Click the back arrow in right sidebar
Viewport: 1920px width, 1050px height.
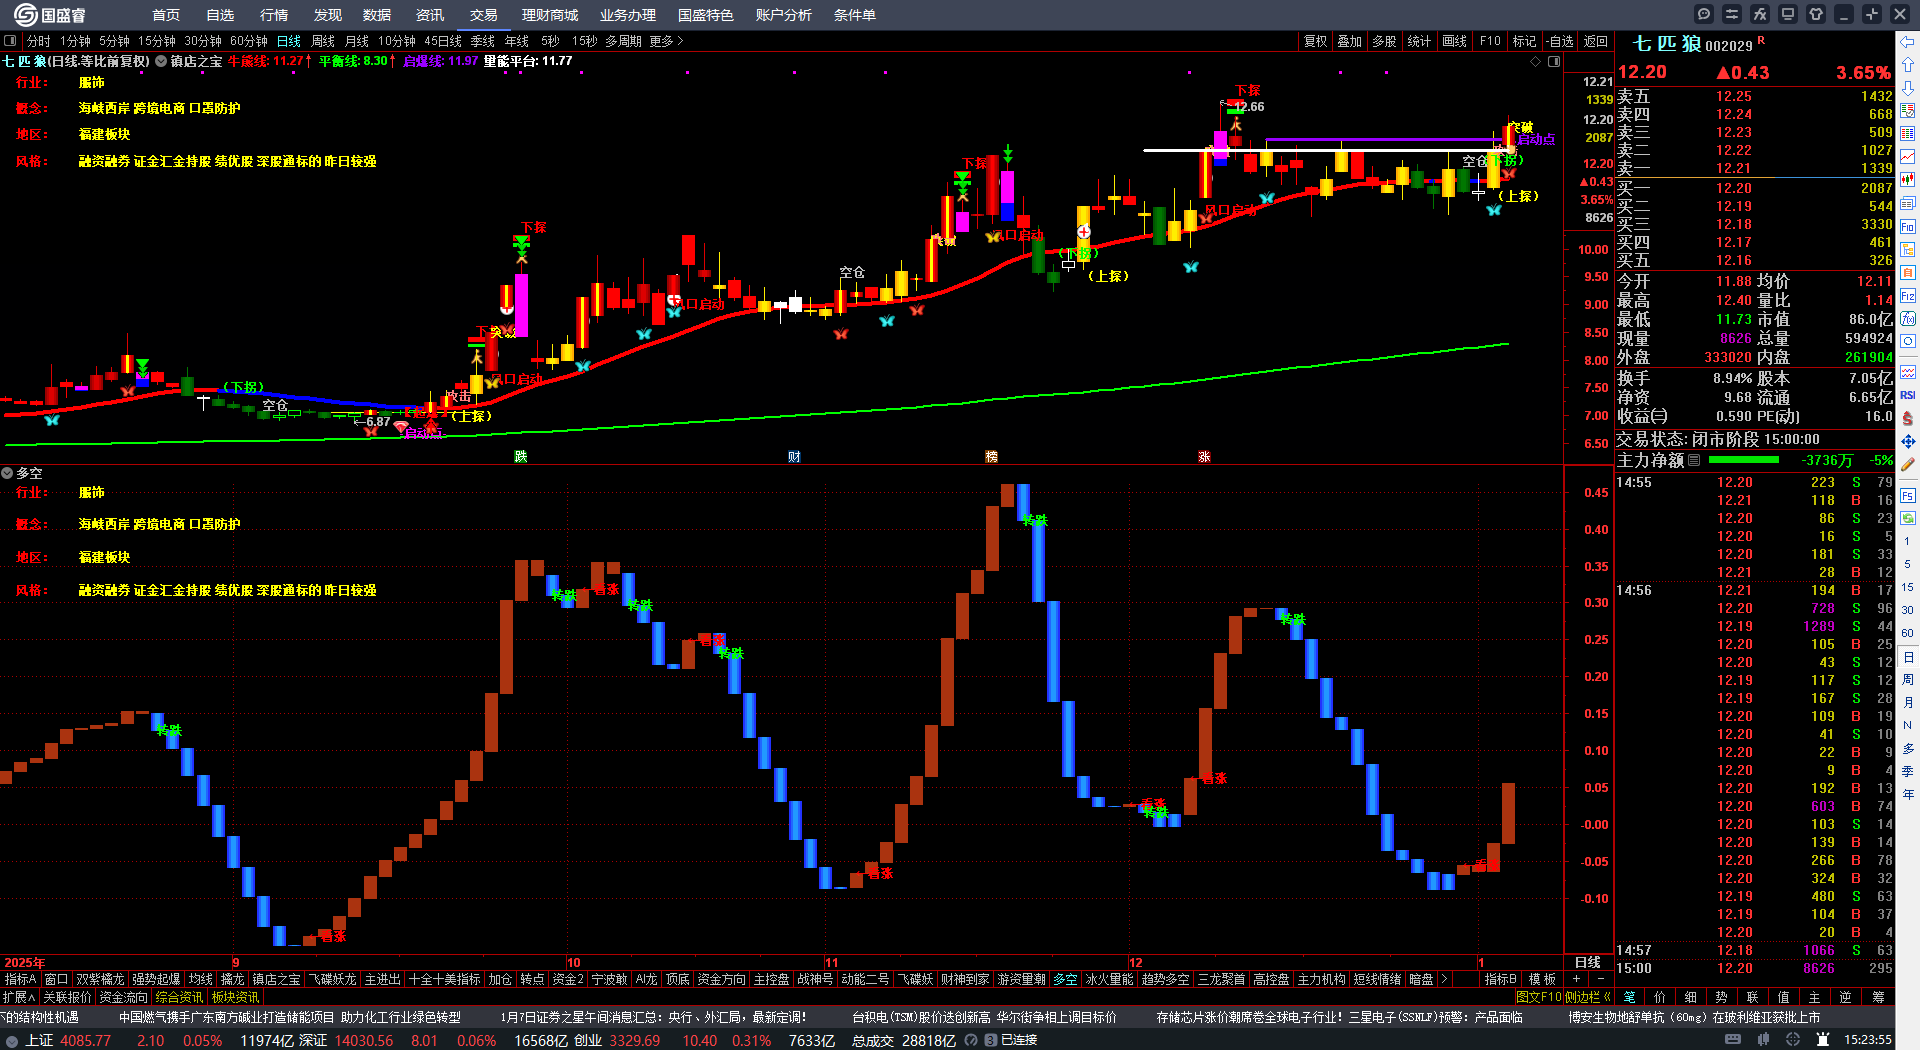1908,42
